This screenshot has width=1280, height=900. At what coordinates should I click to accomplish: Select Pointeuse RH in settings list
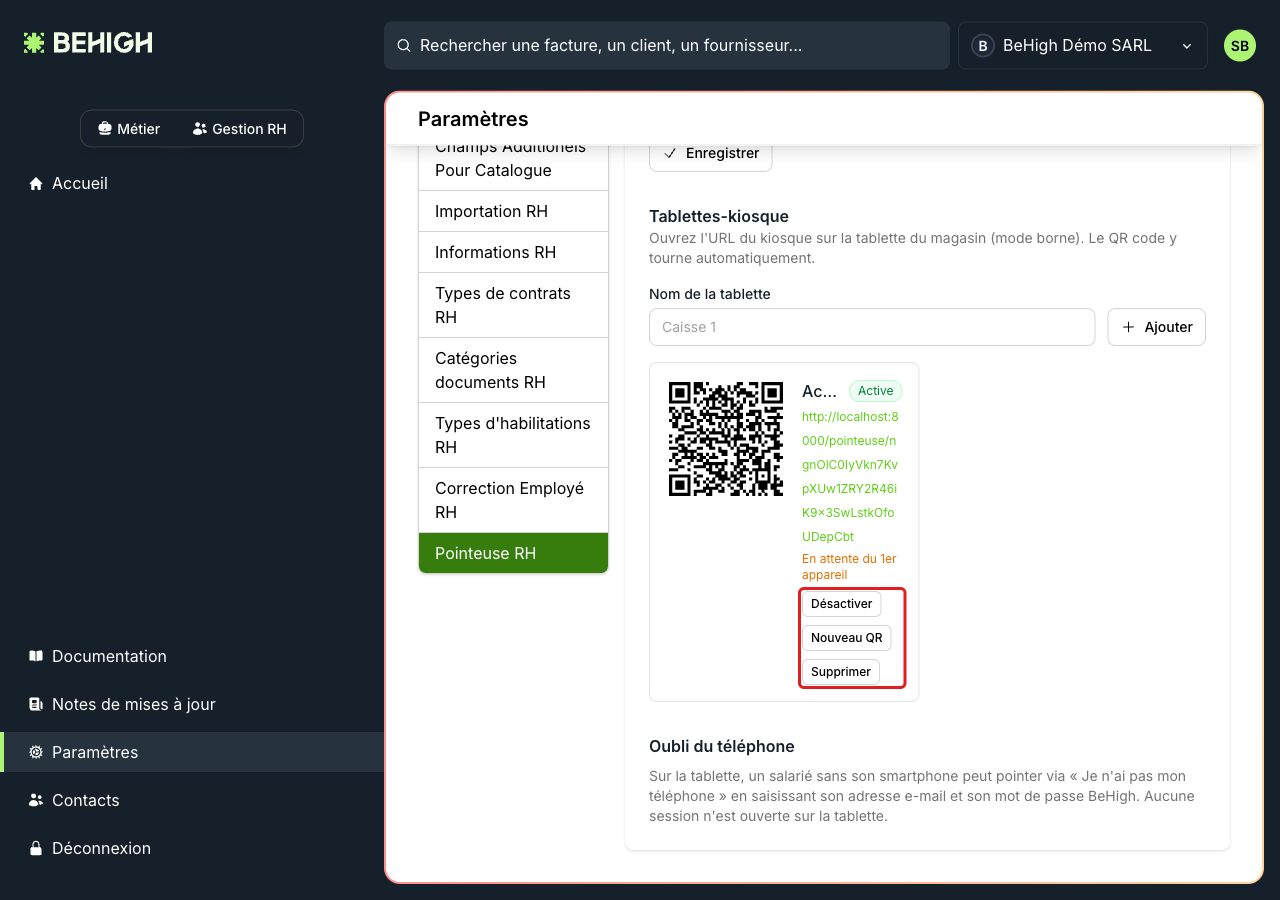[513, 554]
